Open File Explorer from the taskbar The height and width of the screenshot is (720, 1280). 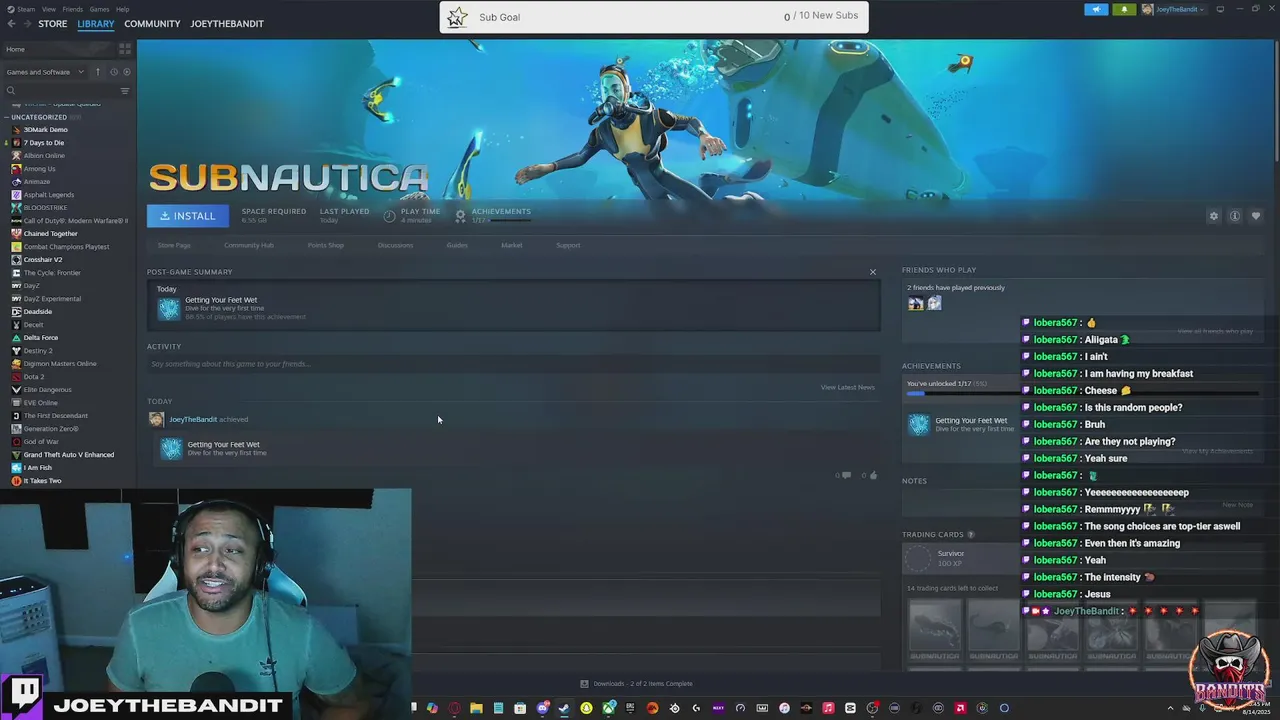pyautogui.click(x=476, y=708)
